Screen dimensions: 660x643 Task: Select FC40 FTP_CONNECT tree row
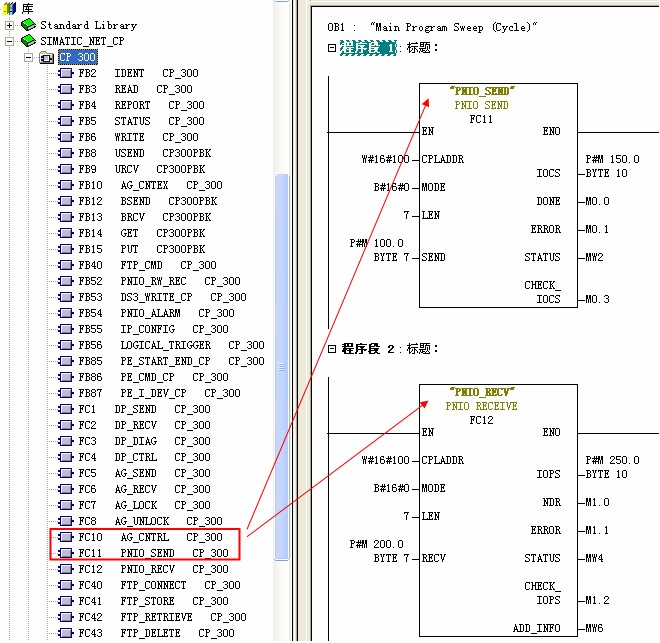149,585
